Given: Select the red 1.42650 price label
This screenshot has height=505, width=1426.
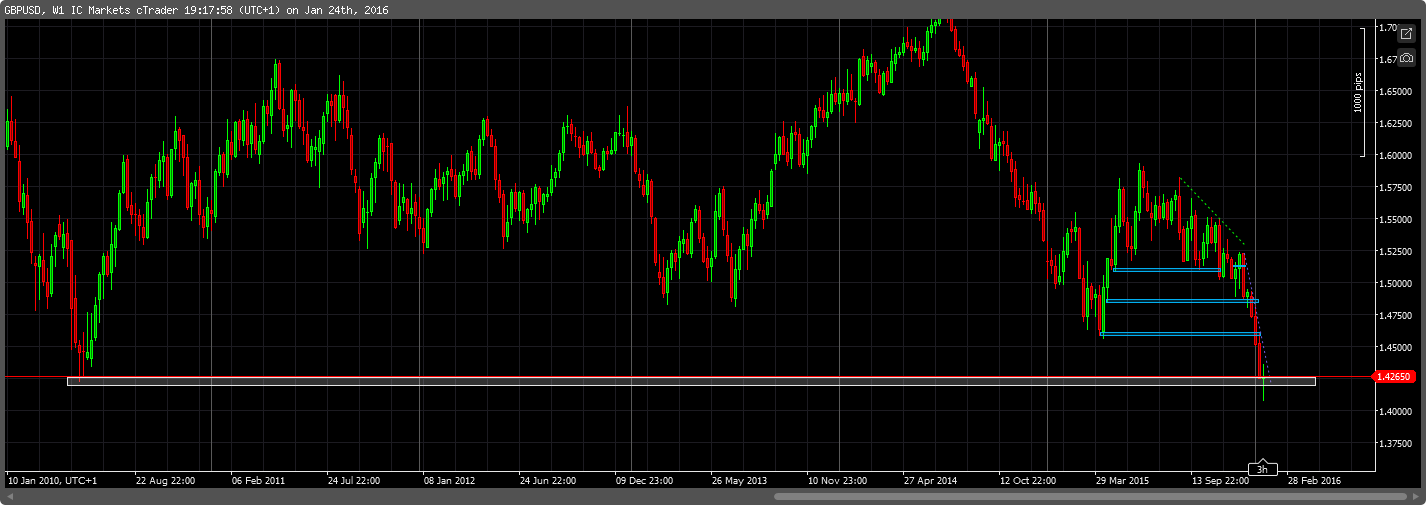Looking at the screenshot, I should [x=1393, y=377].
